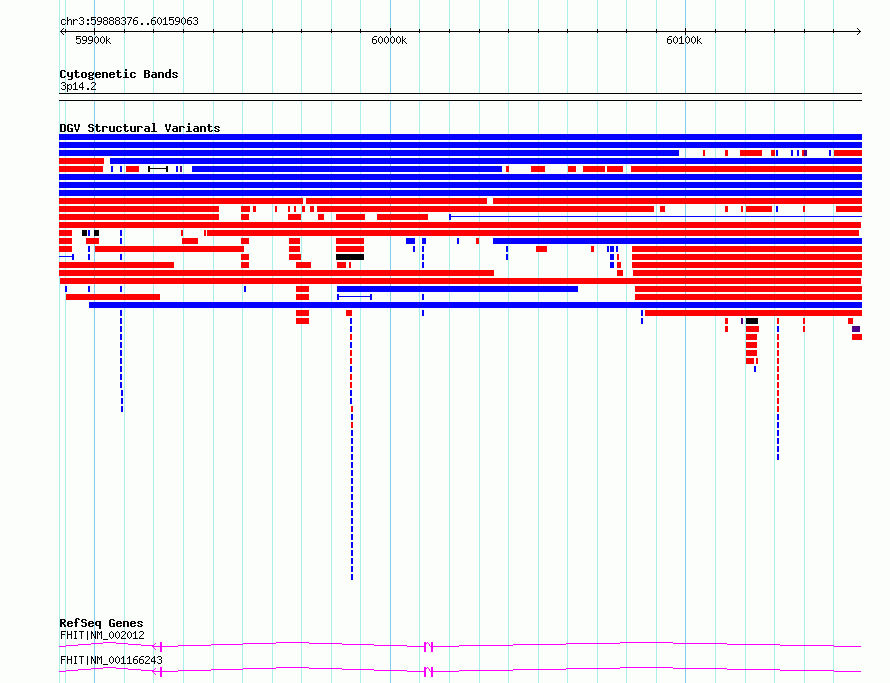Click the purple variant block at far right
This screenshot has width=890, height=683.
click(x=856, y=329)
